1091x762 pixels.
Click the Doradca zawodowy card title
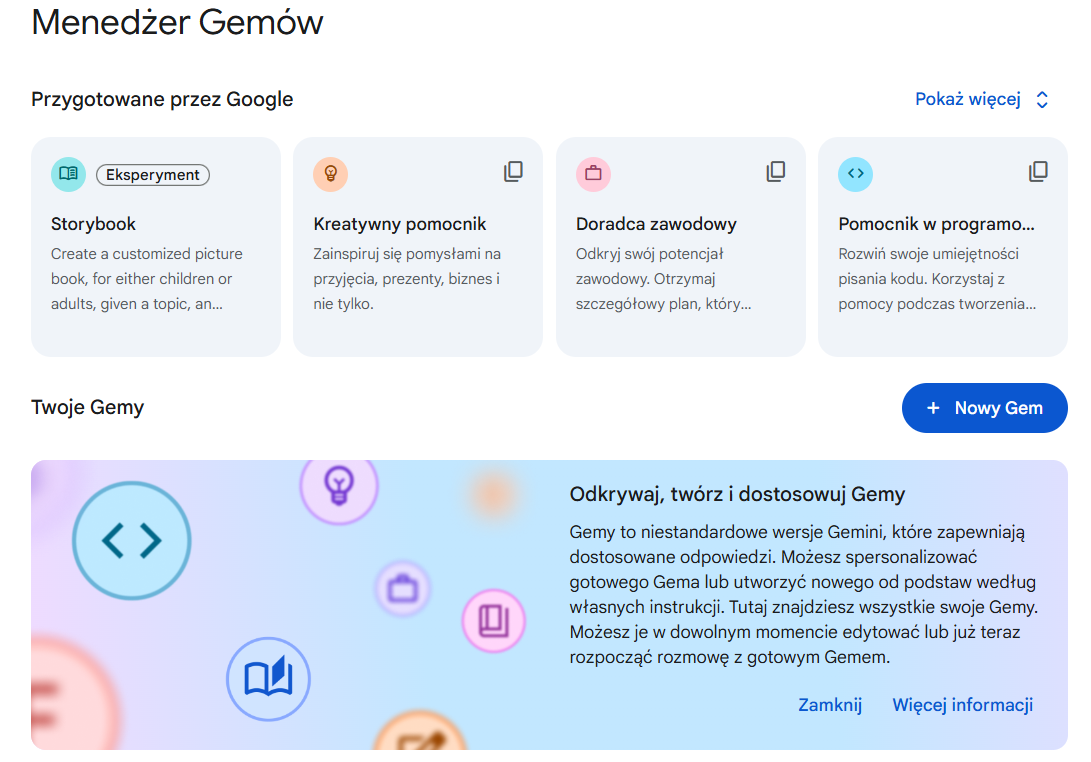(656, 224)
